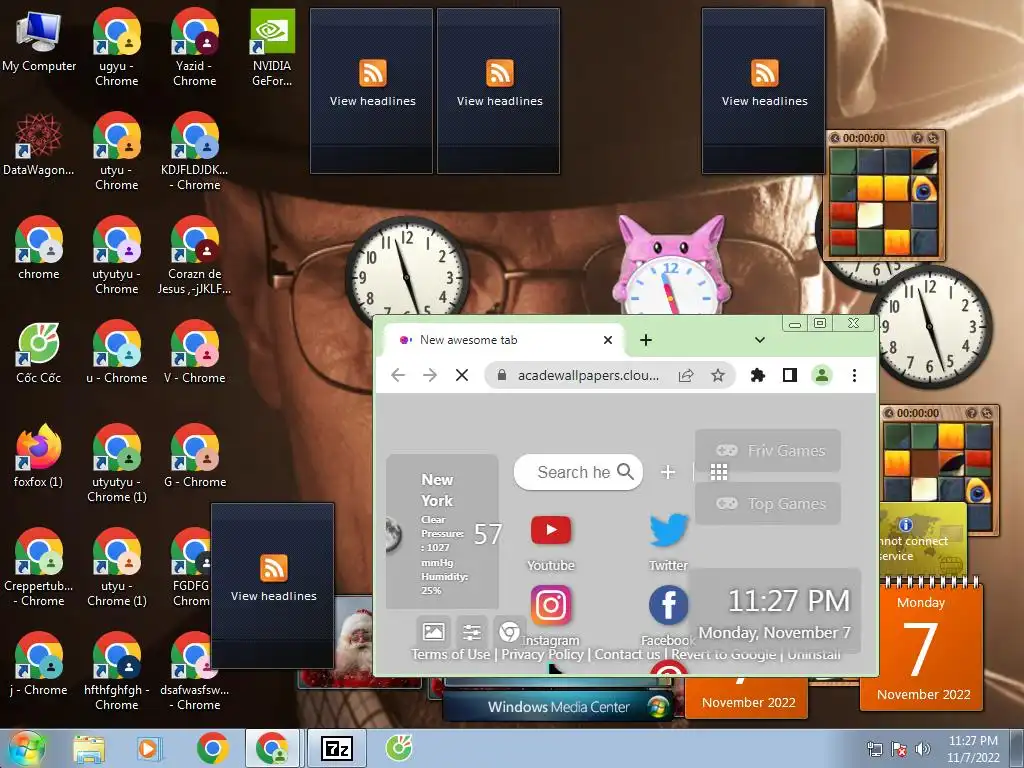
Task: Open Windows Explorer from taskbar
Action: click(x=89, y=750)
